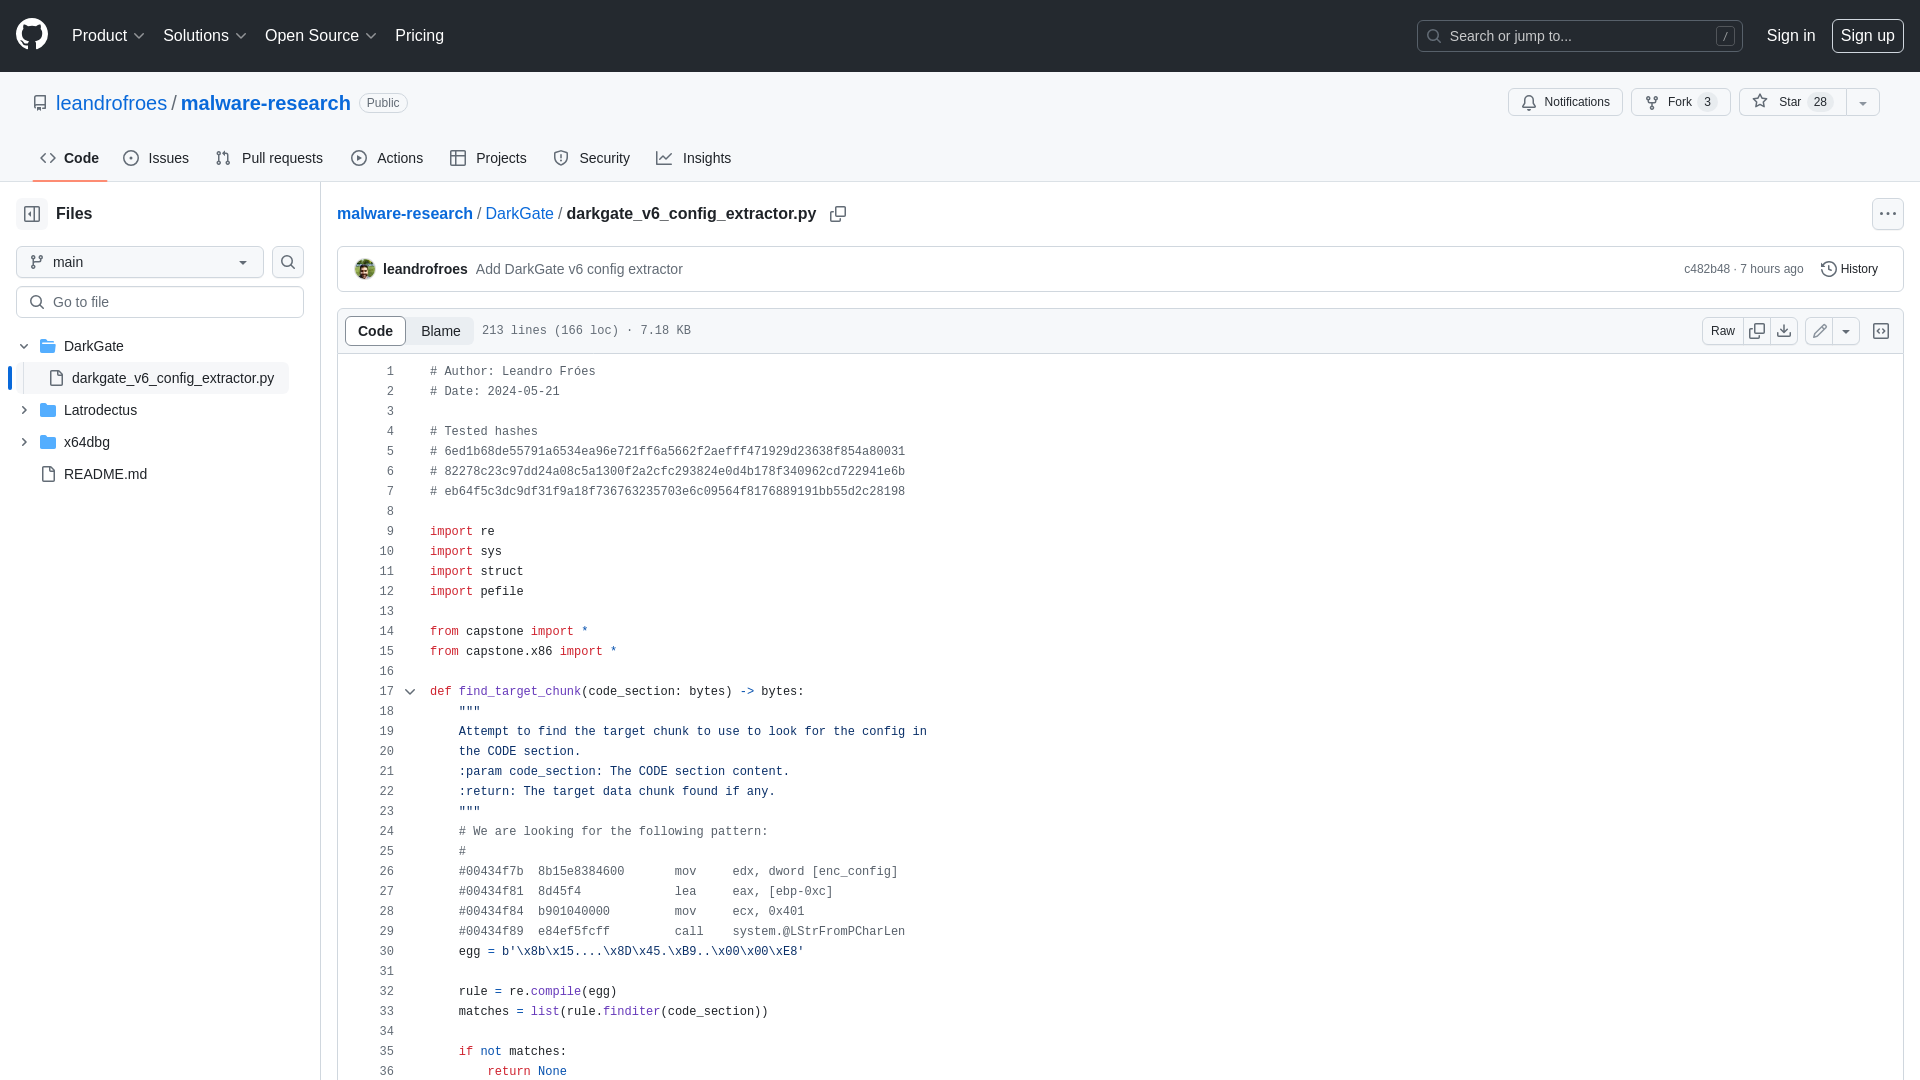The image size is (1920, 1080).
Task: Open the DarkGate folder icon
Action: click(x=48, y=346)
